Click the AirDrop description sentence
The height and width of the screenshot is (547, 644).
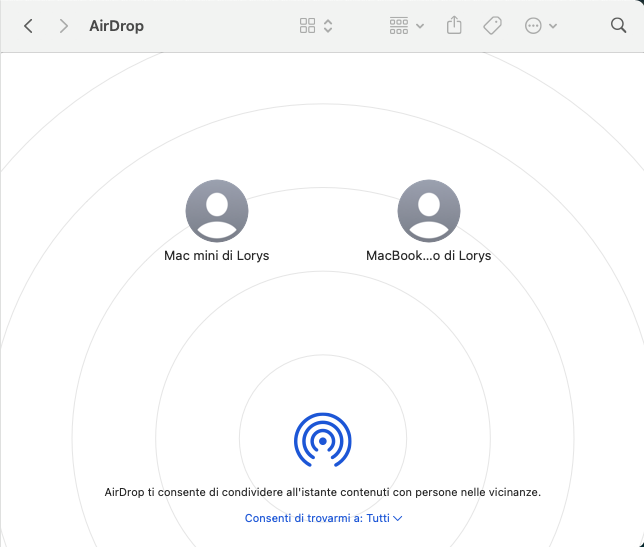[323, 492]
